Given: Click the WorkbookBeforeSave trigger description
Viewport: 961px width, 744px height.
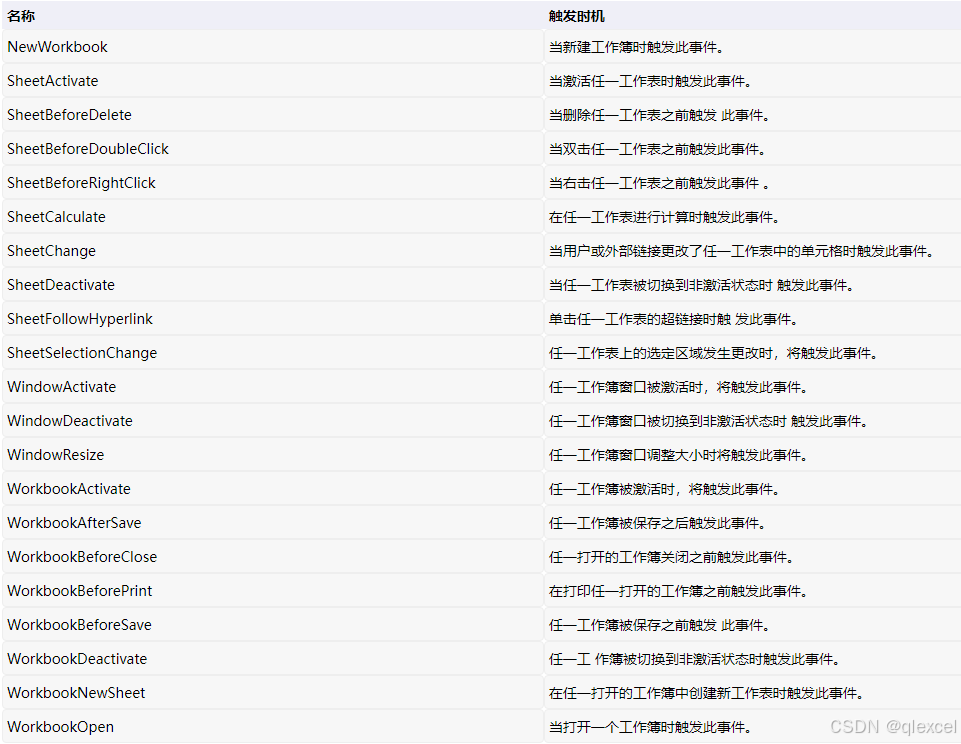Looking at the screenshot, I should click(659, 625).
